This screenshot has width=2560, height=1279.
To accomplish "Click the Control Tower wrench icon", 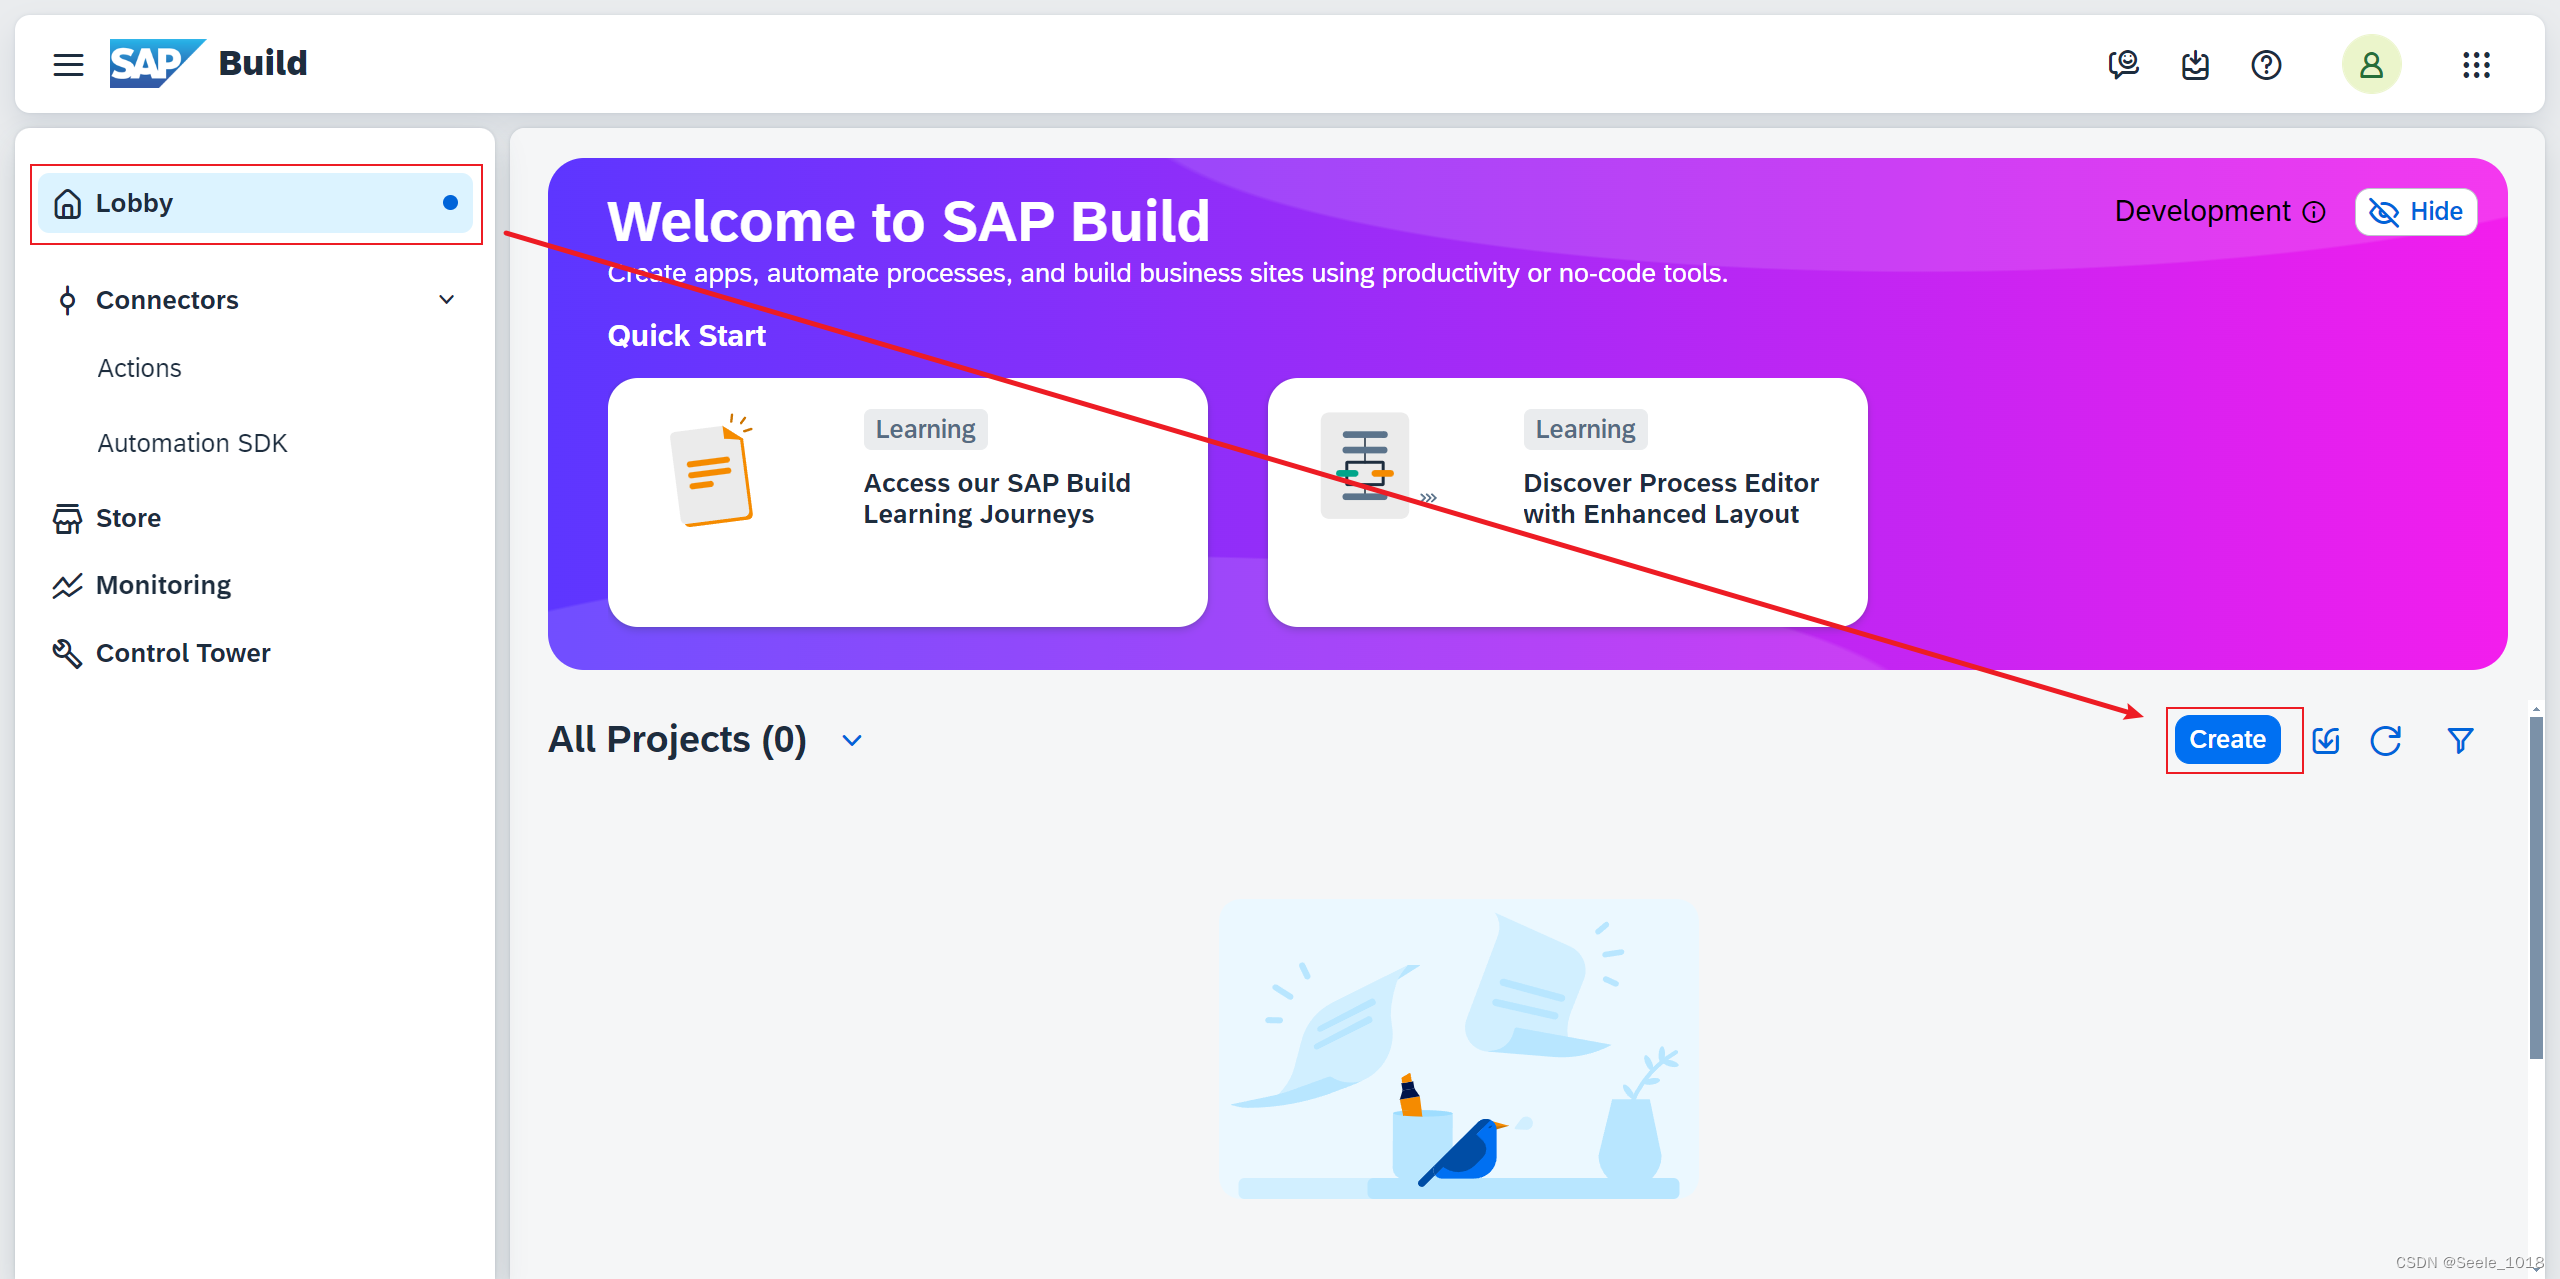I will coord(67,653).
